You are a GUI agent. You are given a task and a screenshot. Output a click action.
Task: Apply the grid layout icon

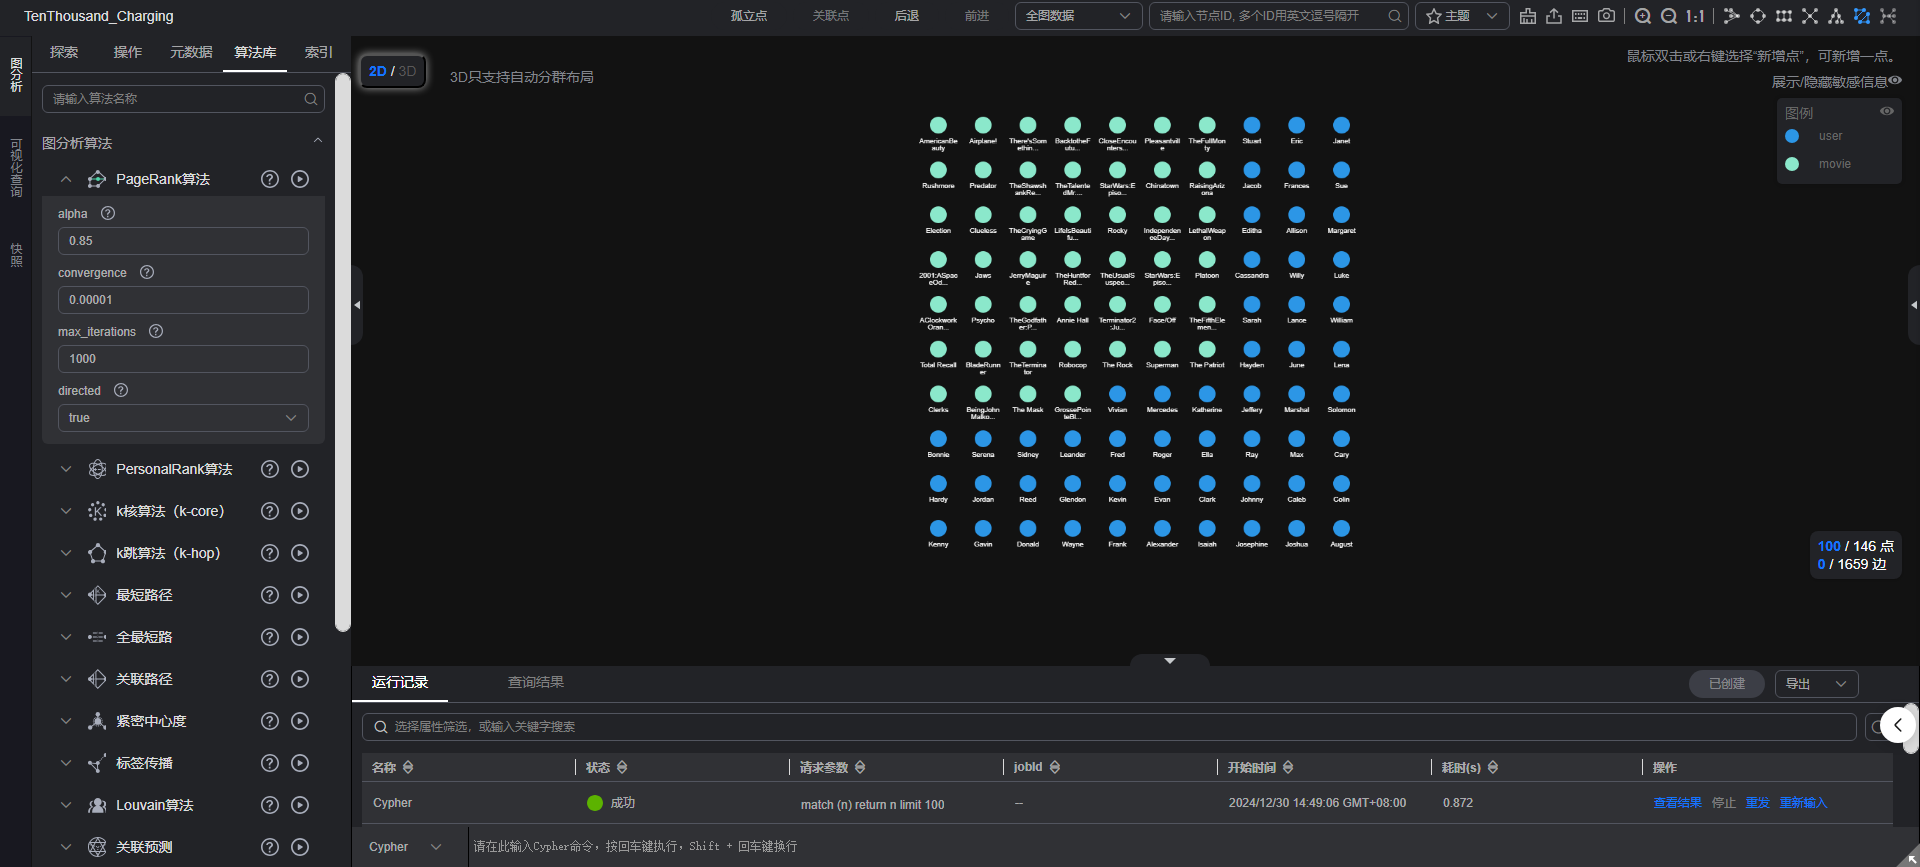point(1784,16)
